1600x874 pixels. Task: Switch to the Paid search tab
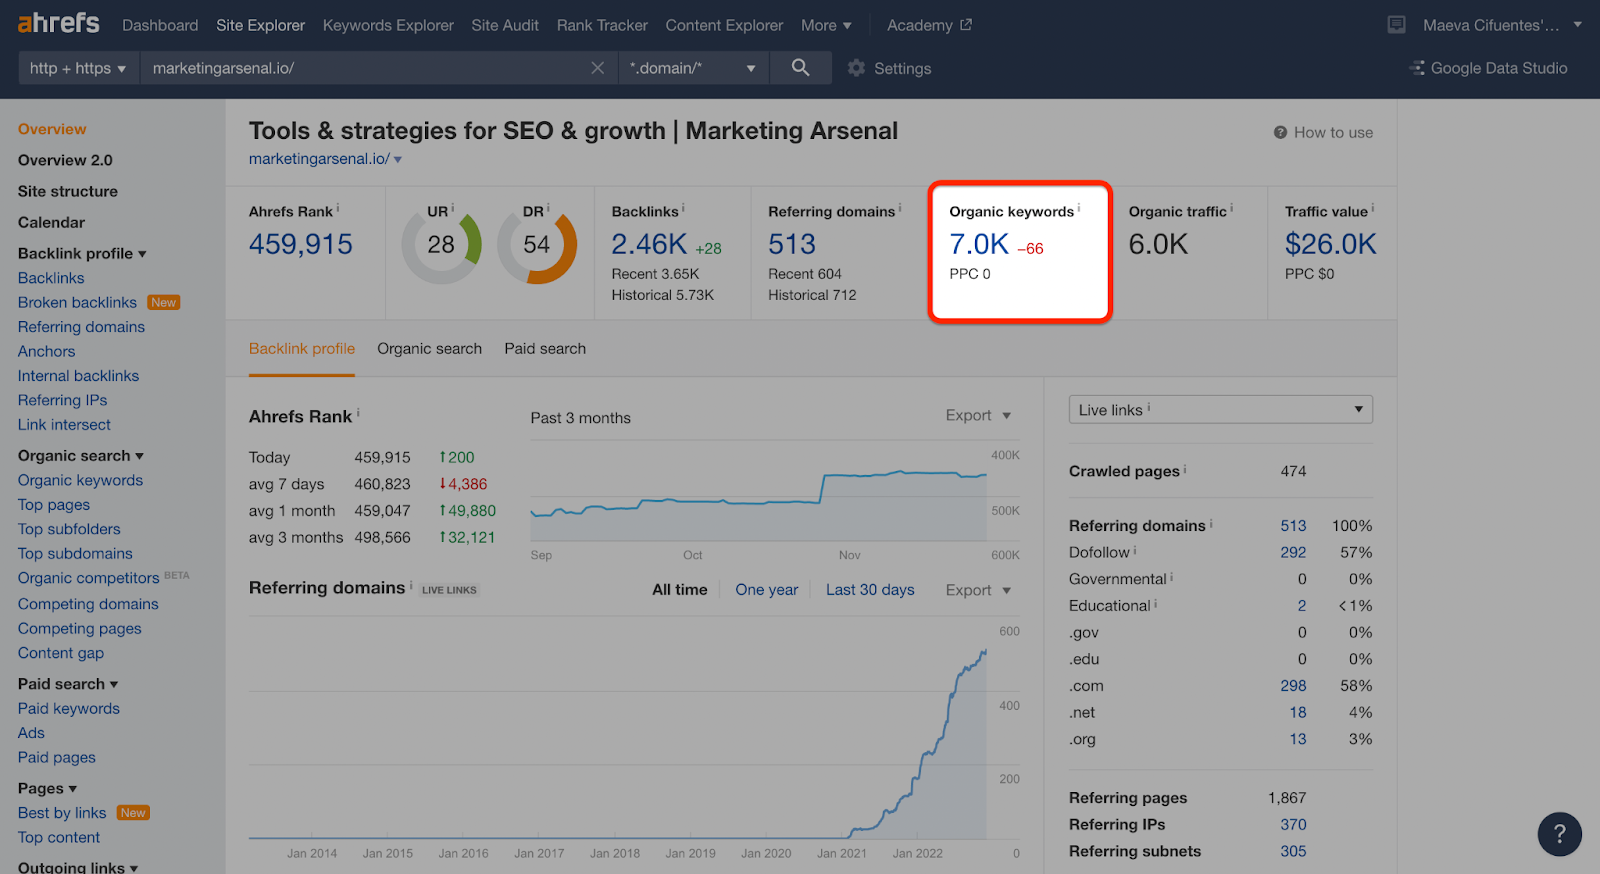click(545, 349)
